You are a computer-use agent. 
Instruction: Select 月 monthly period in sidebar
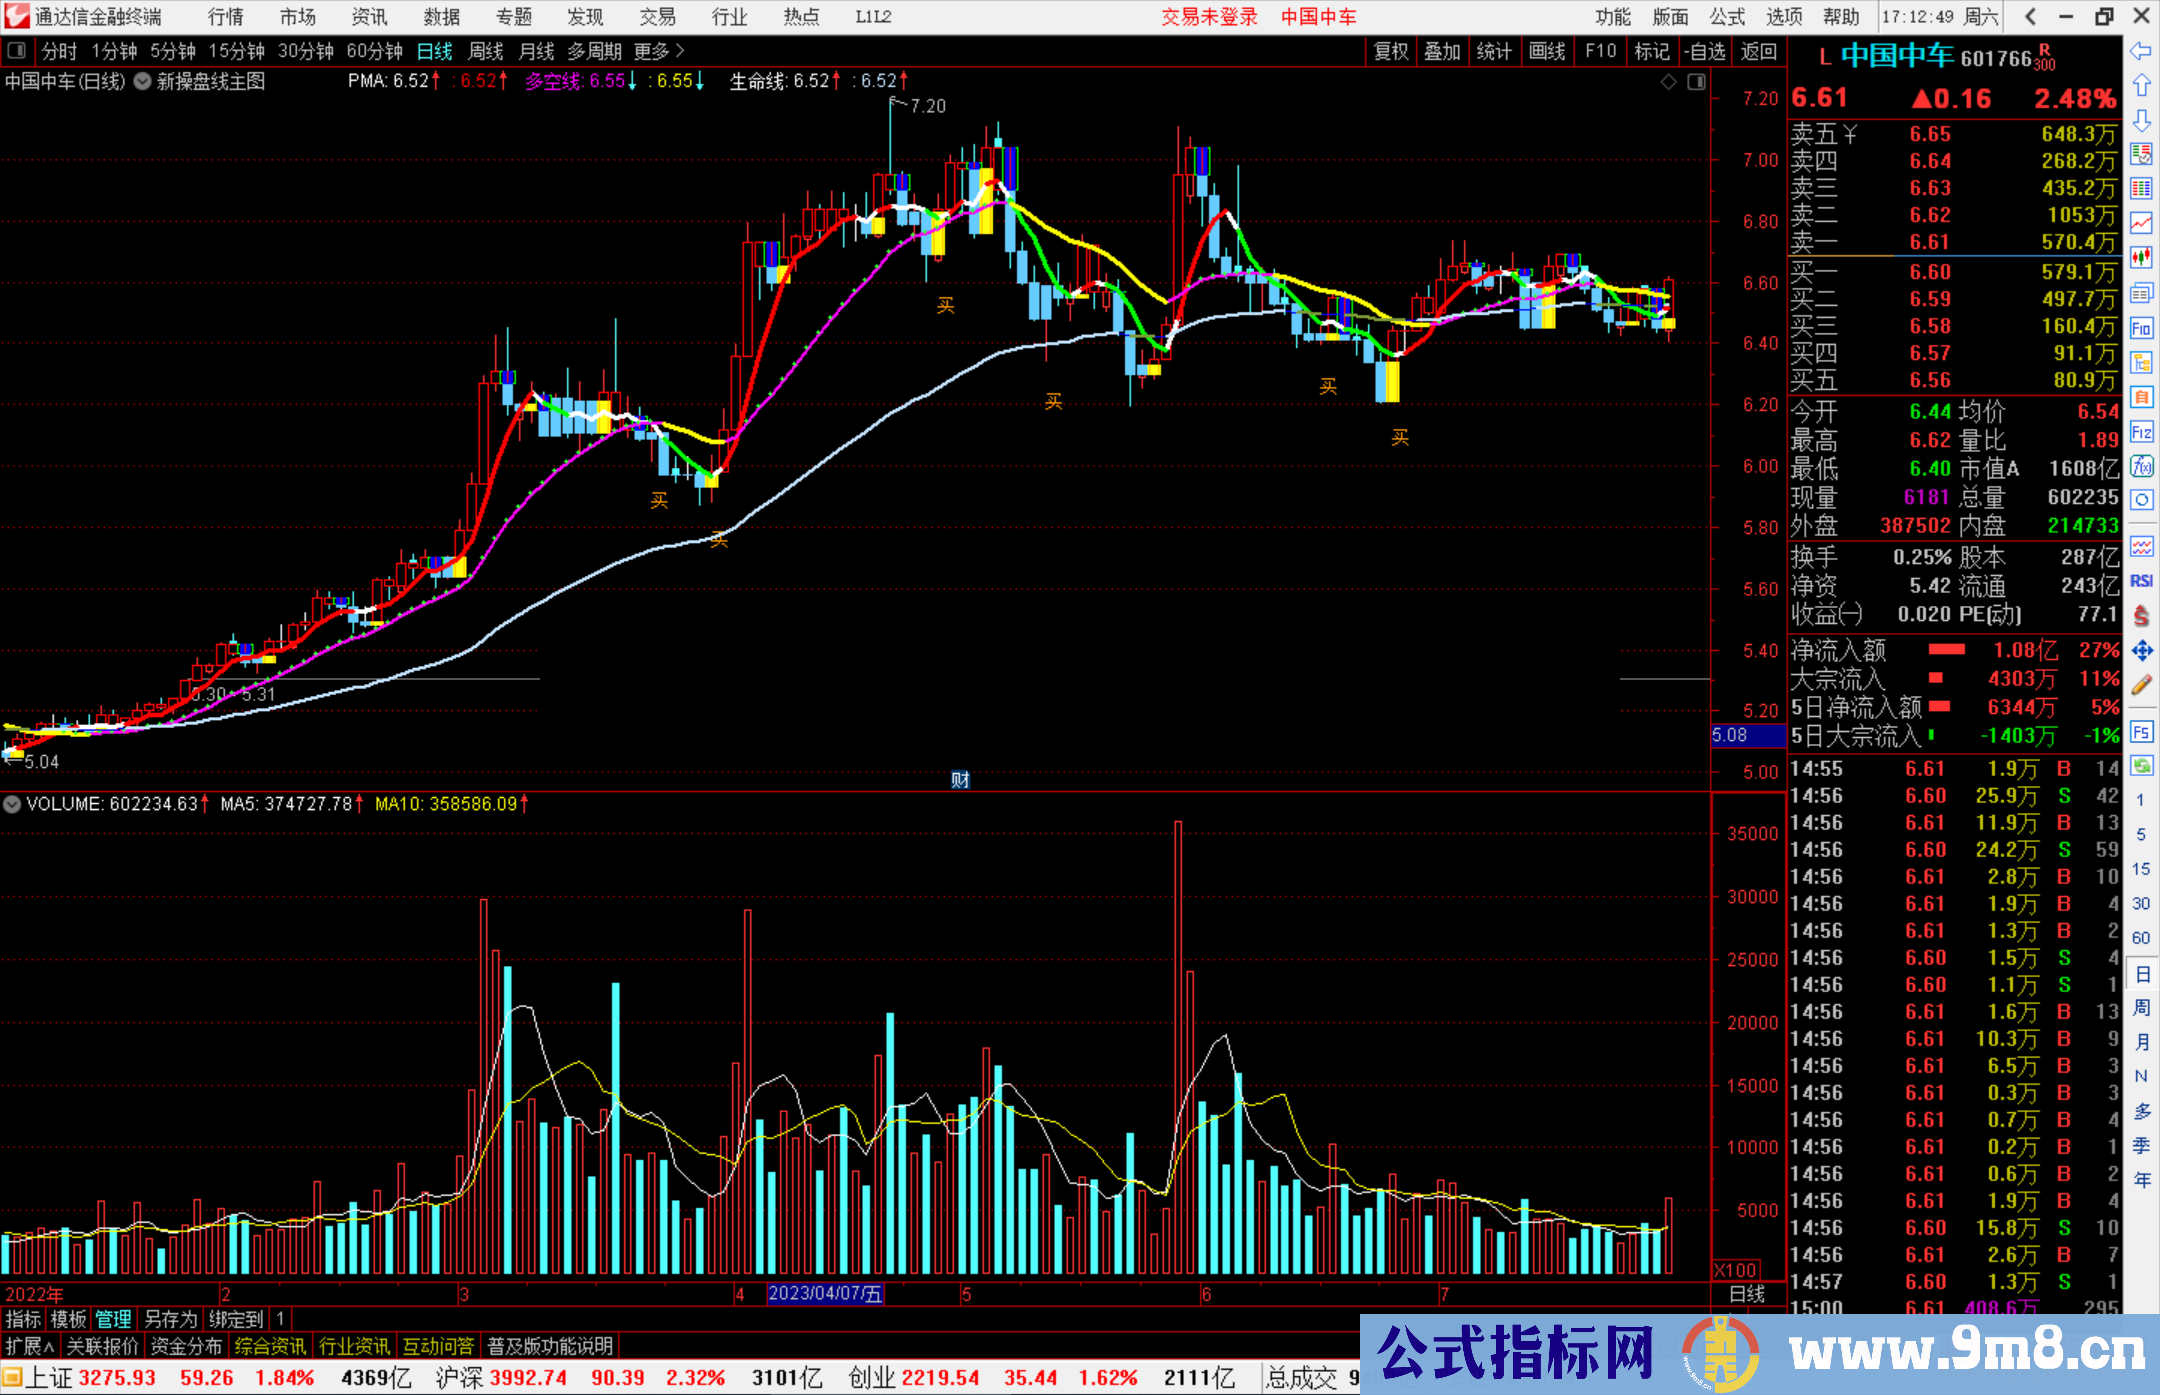click(2141, 1042)
